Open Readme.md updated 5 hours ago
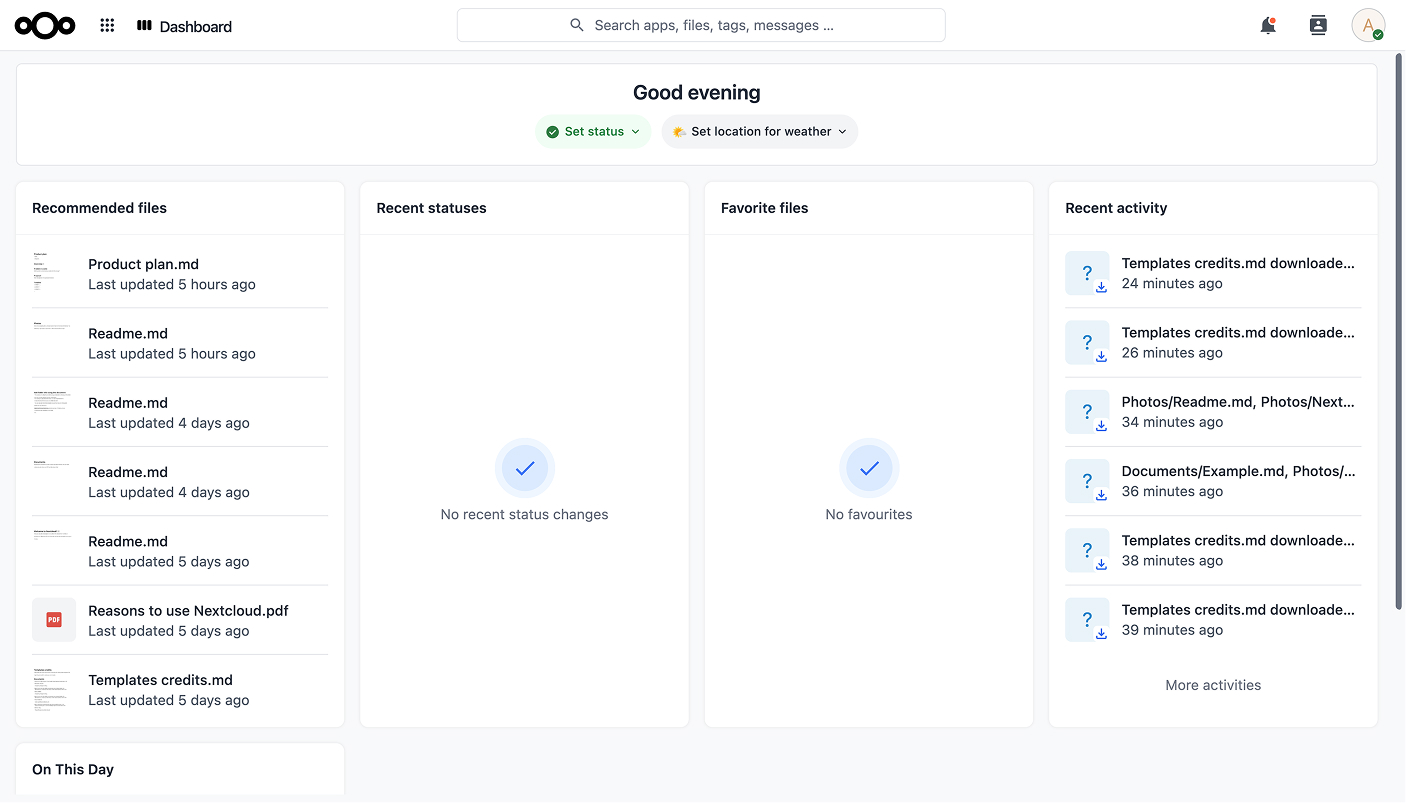 tap(180, 343)
